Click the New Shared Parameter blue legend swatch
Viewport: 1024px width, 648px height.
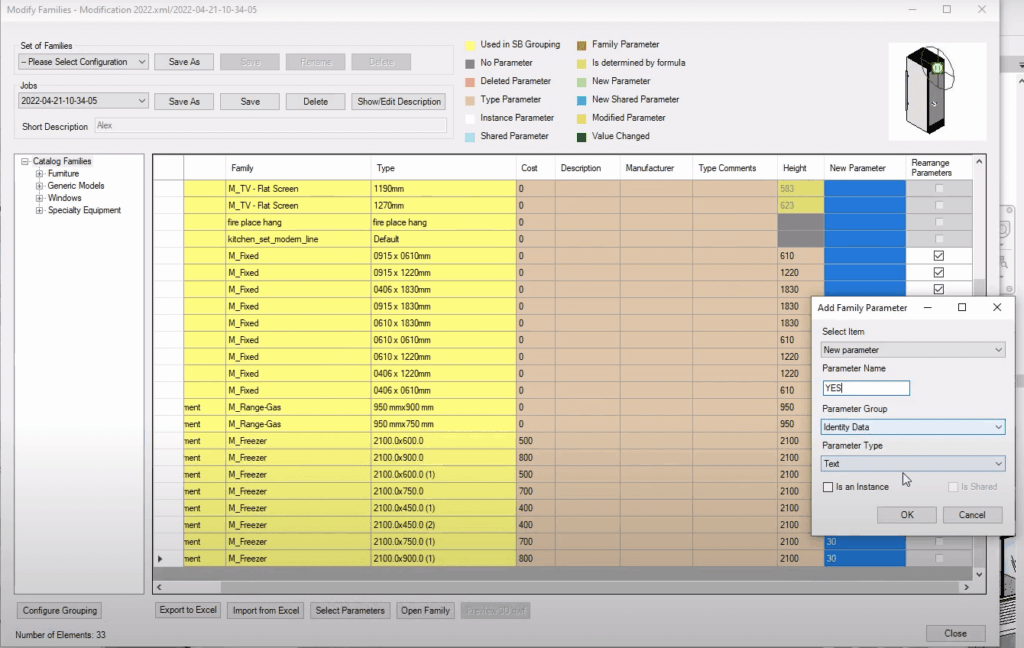click(581, 100)
